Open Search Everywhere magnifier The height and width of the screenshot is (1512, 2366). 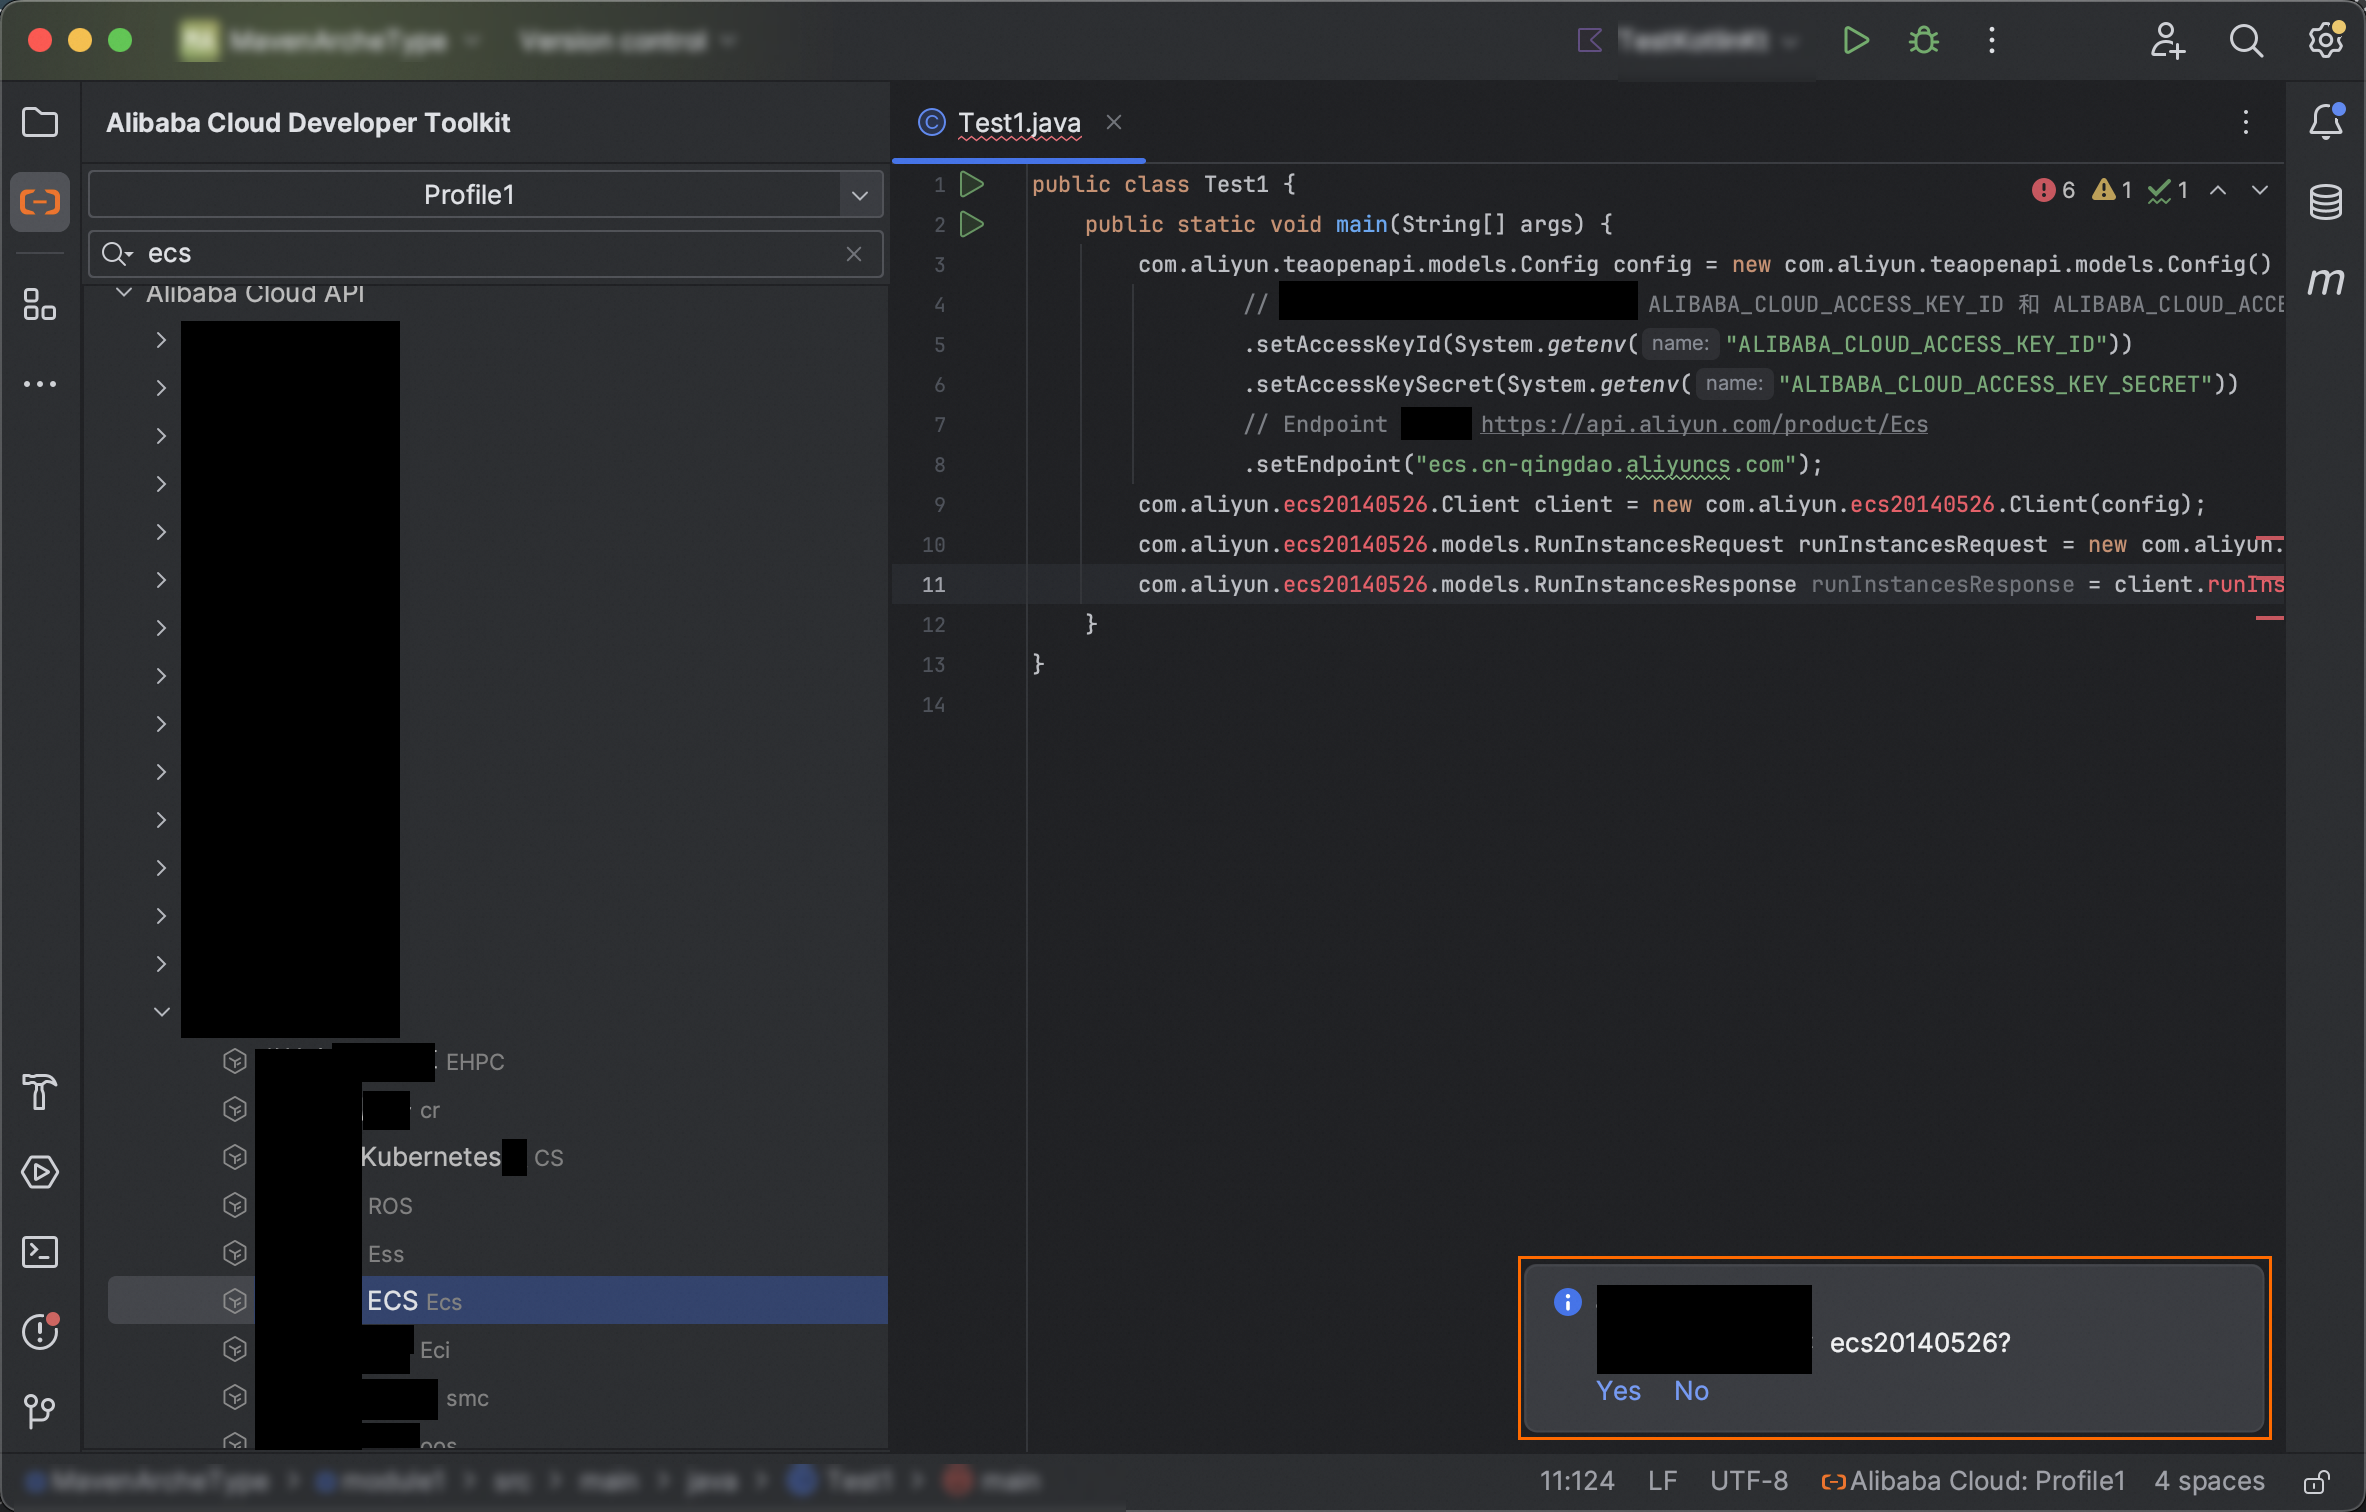pos(2246,41)
